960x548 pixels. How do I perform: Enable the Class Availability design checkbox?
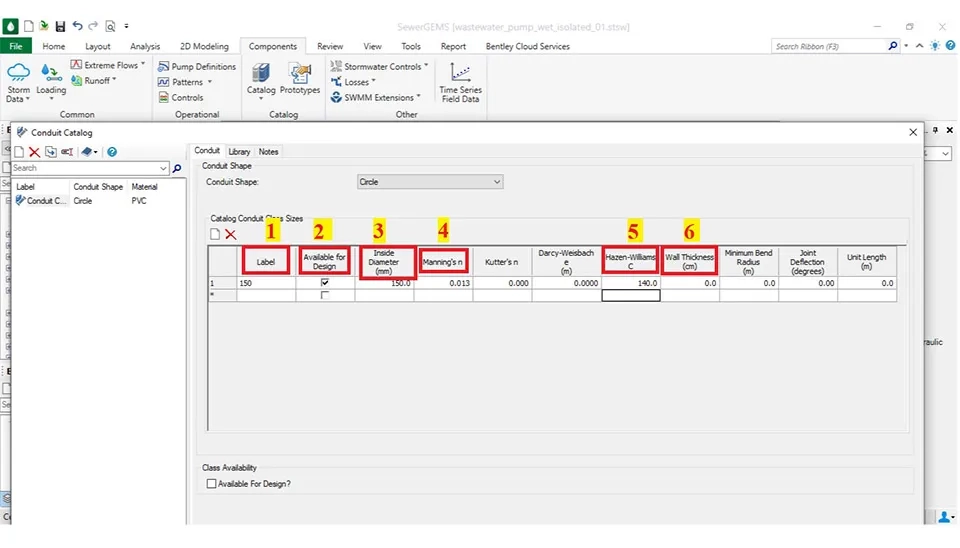pos(211,484)
